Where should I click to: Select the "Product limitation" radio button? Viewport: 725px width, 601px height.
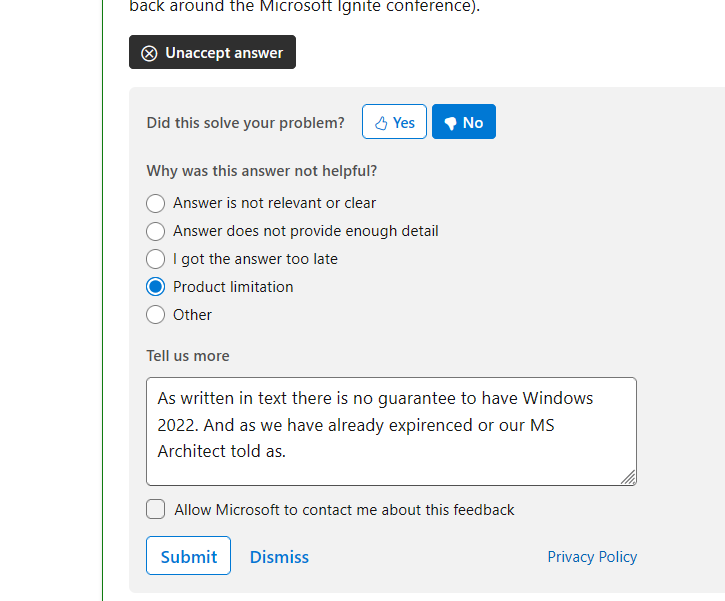point(156,287)
